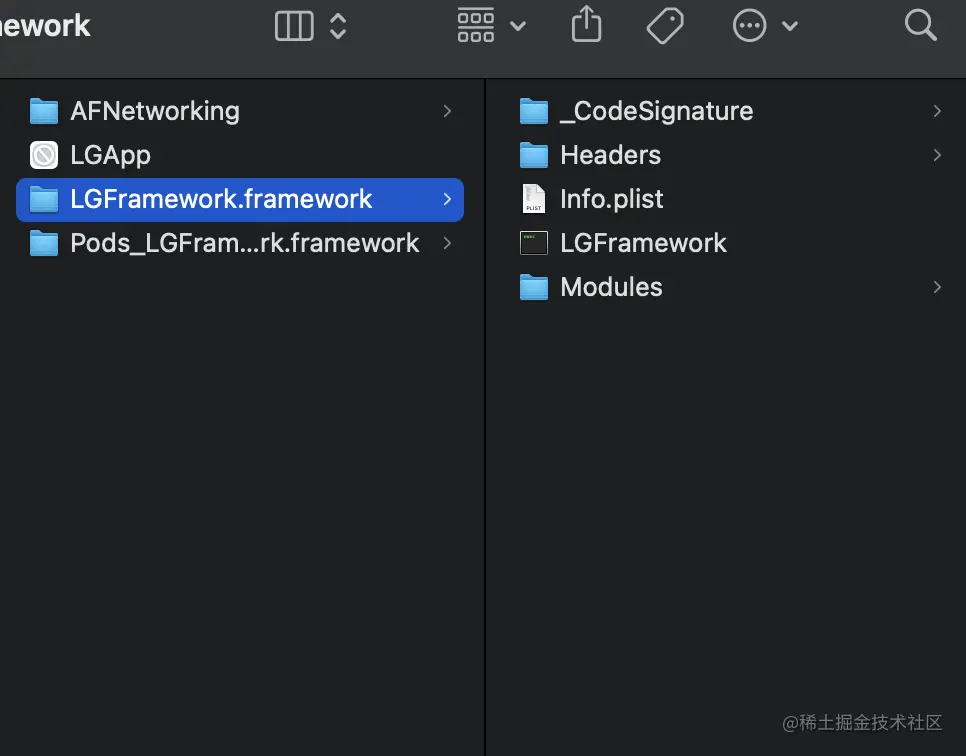Expand the Modules folder chevron

(937, 287)
